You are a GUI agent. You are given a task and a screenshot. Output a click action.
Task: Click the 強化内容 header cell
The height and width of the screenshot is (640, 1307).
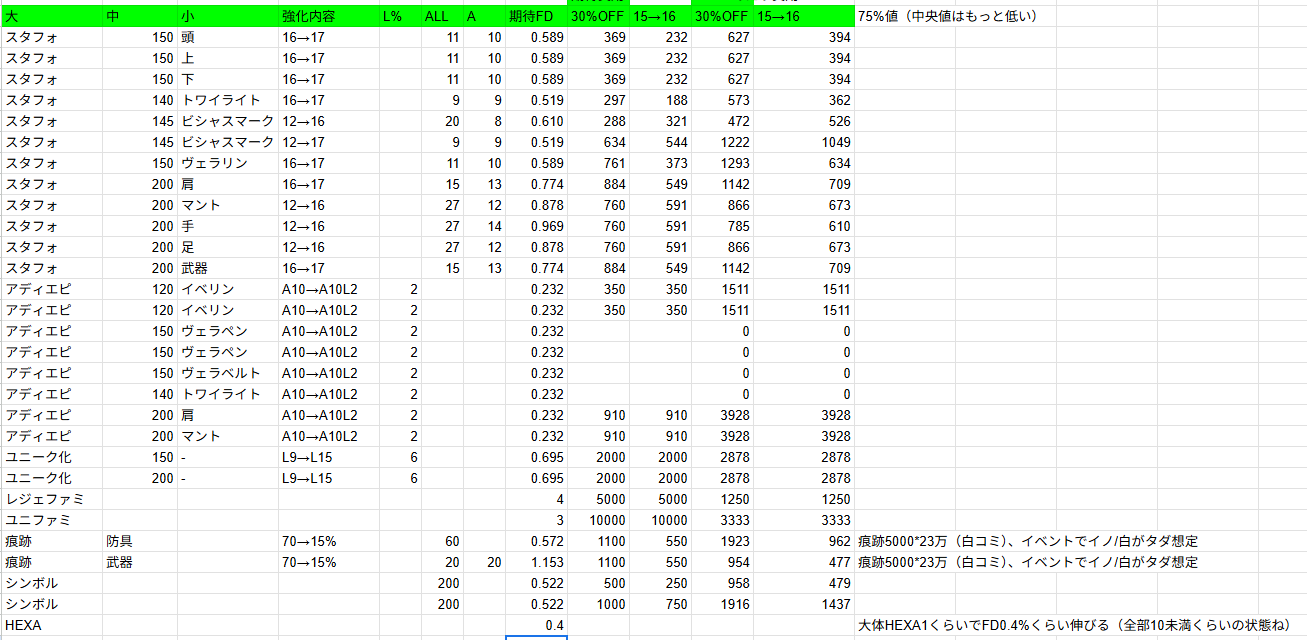(329, 16)
